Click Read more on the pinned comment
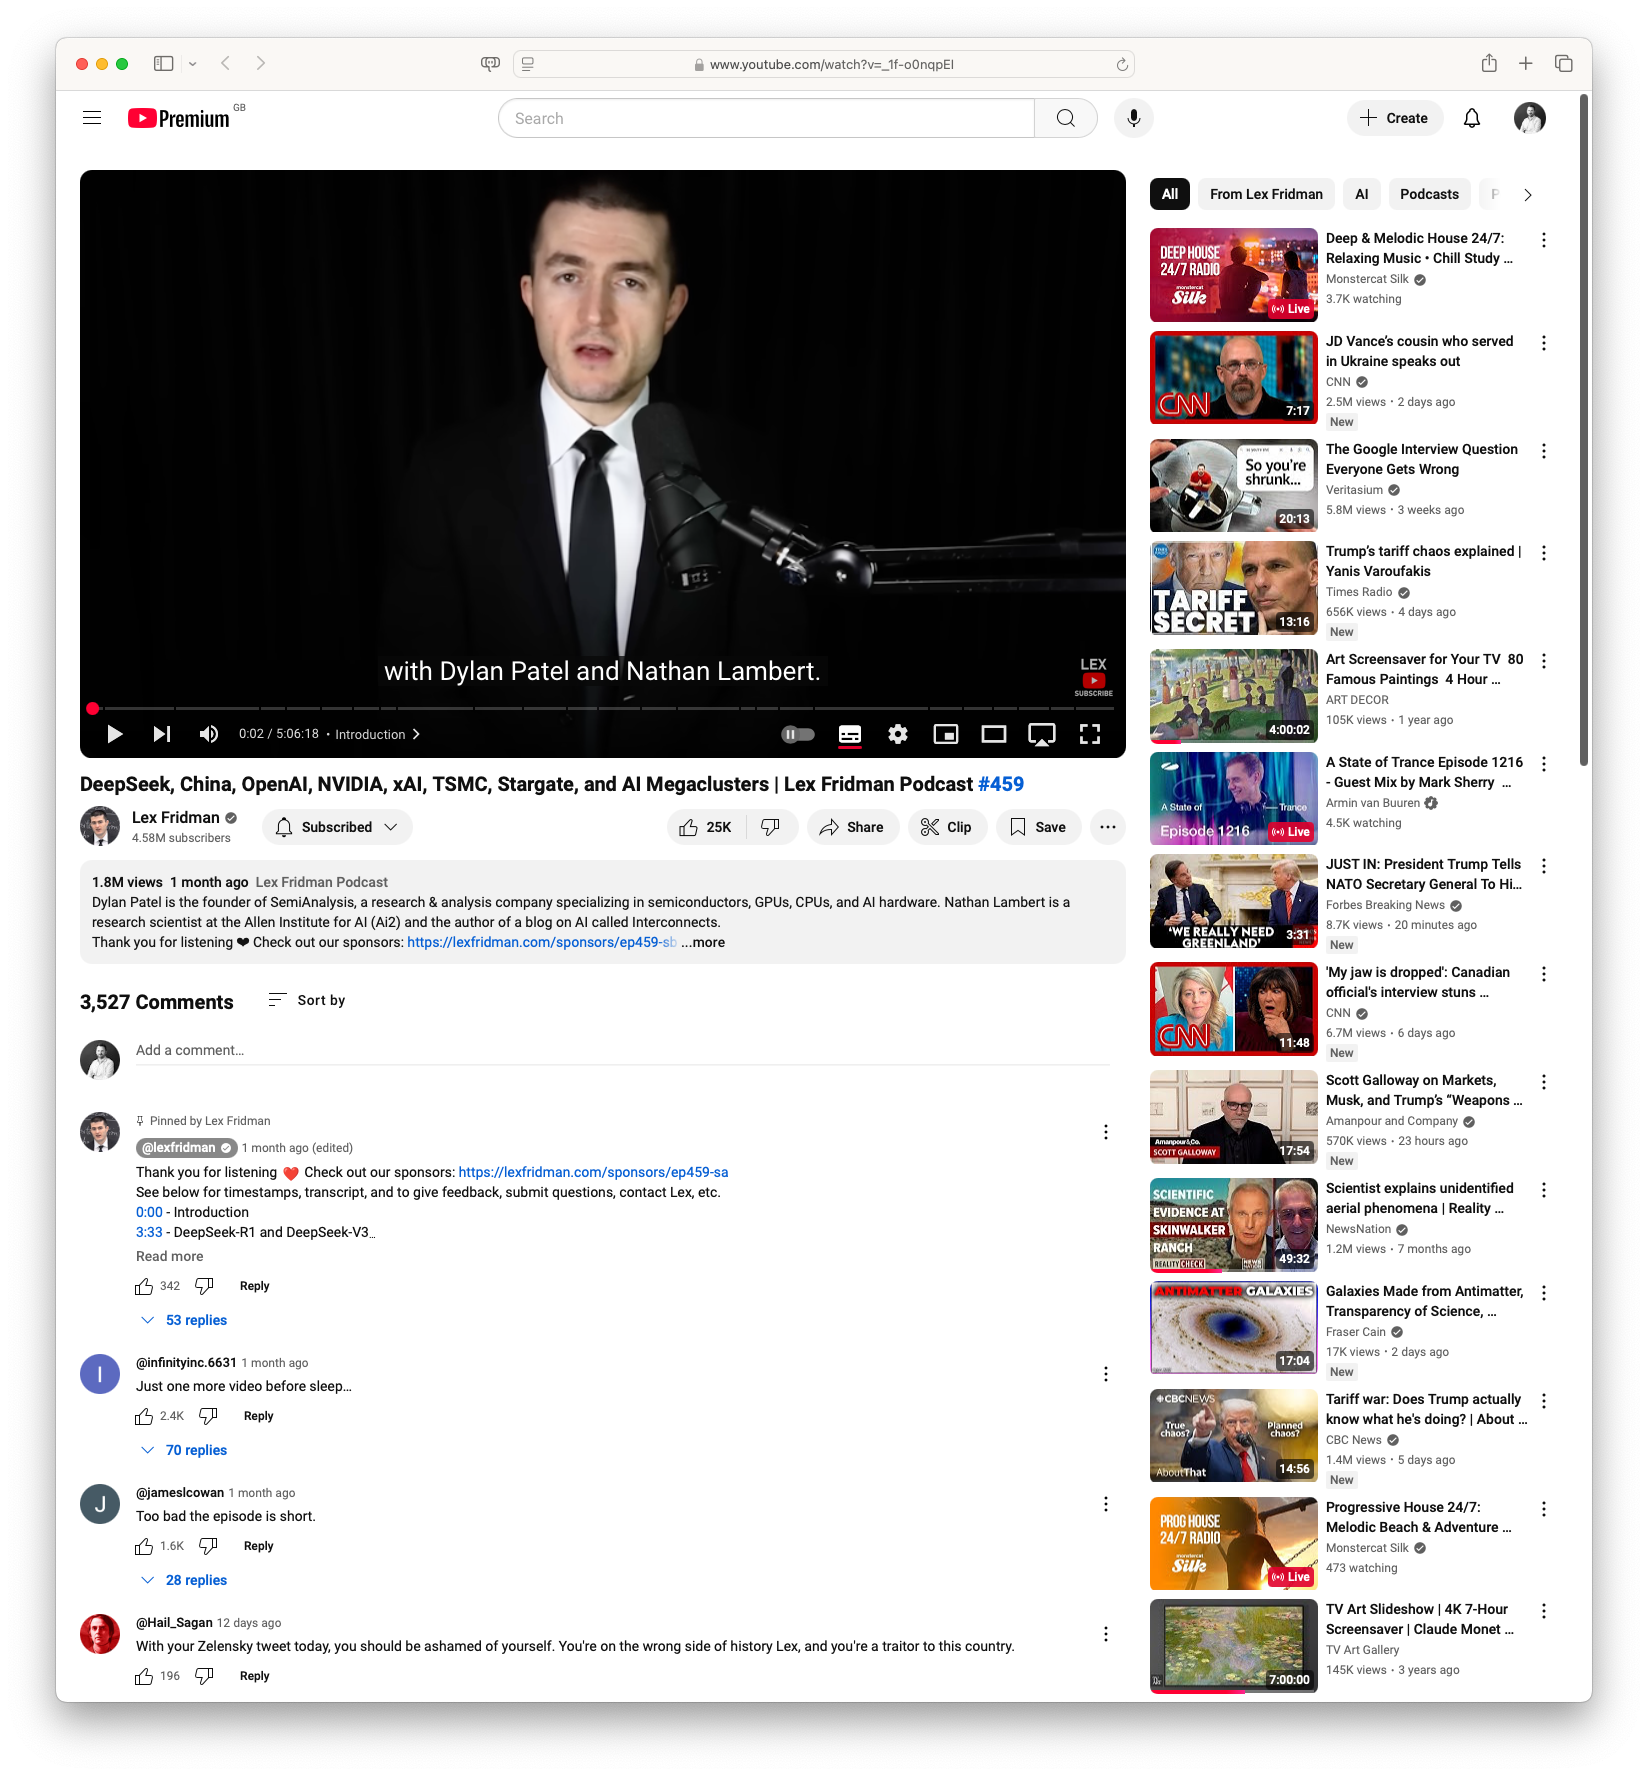This screenshot has height=1776, width=1648. pos(169,1255)
